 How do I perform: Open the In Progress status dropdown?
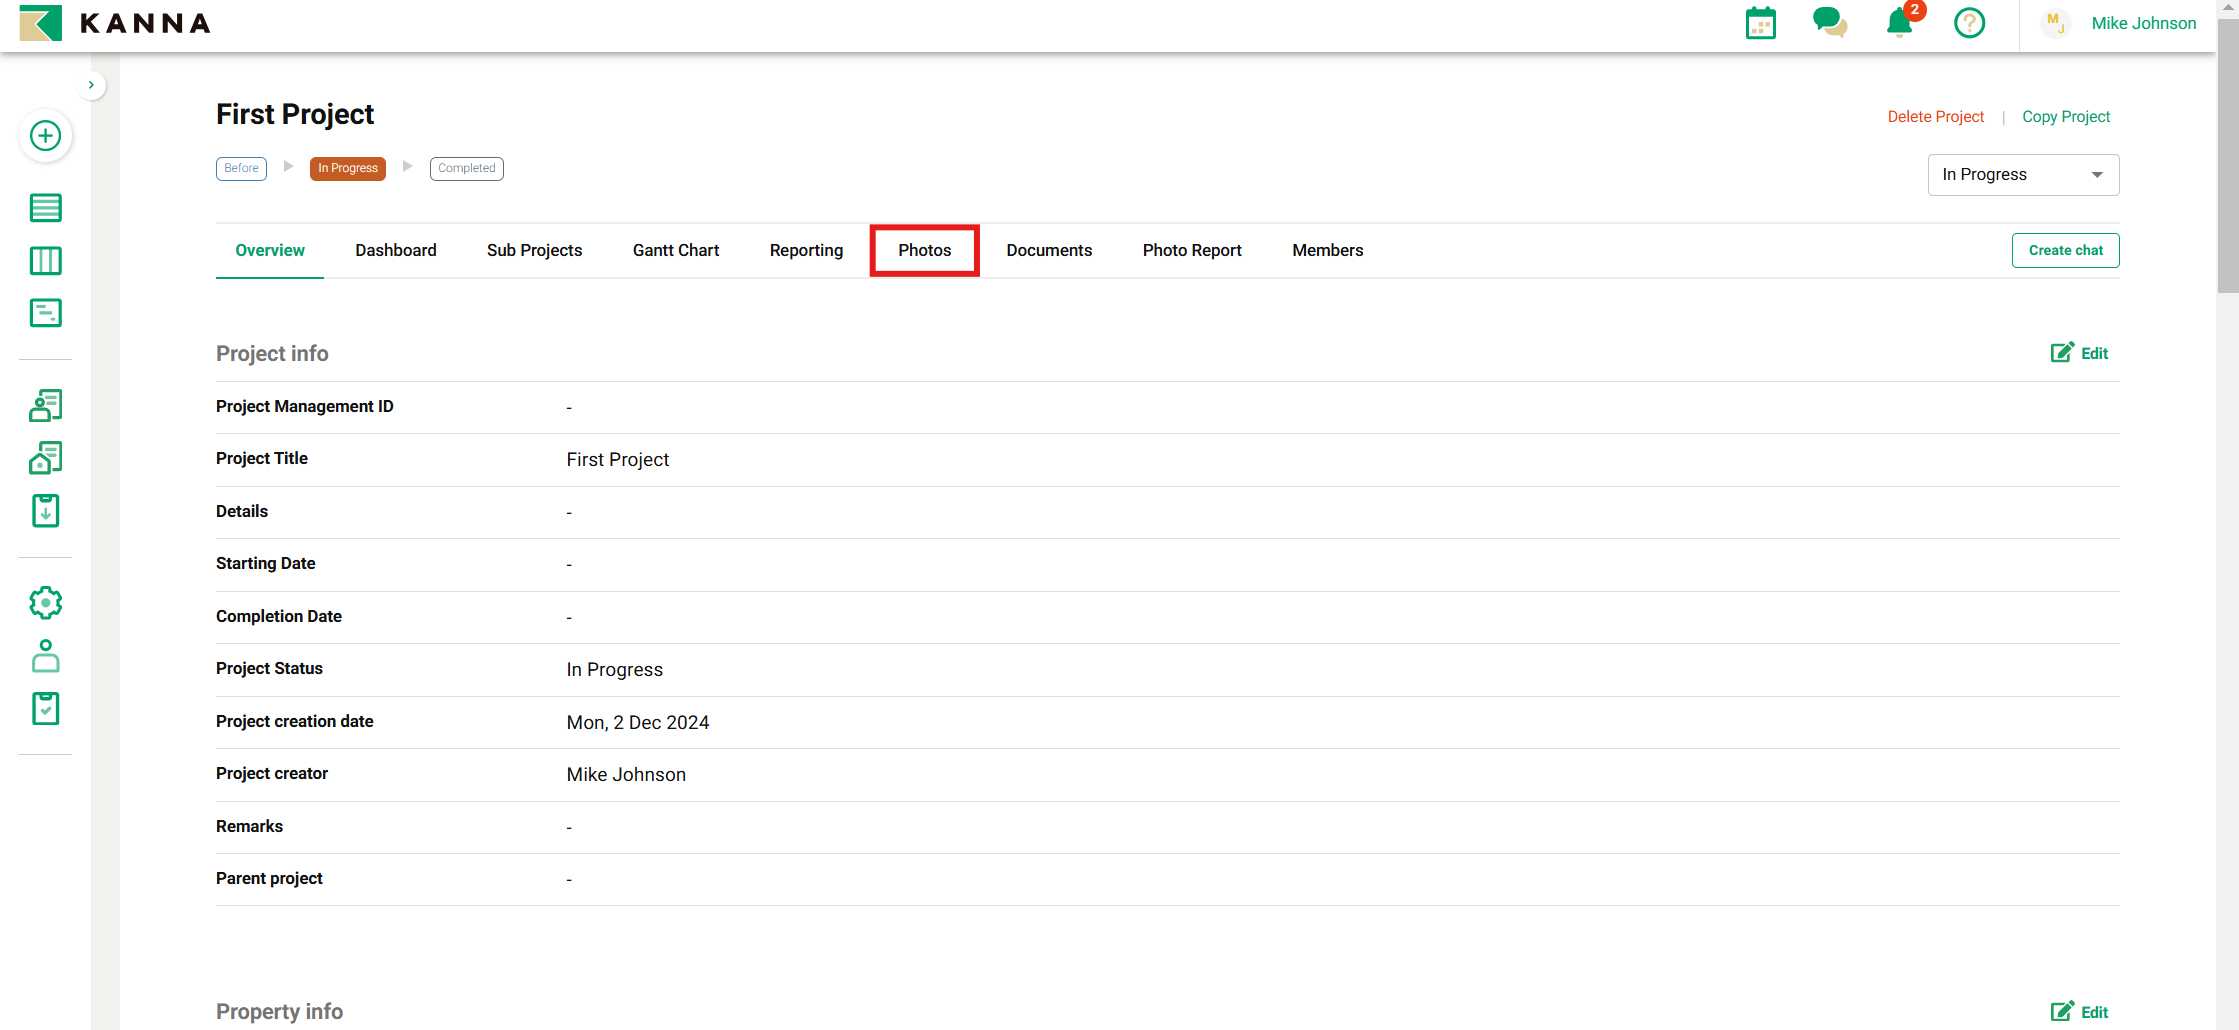[x=2022, y=175]
